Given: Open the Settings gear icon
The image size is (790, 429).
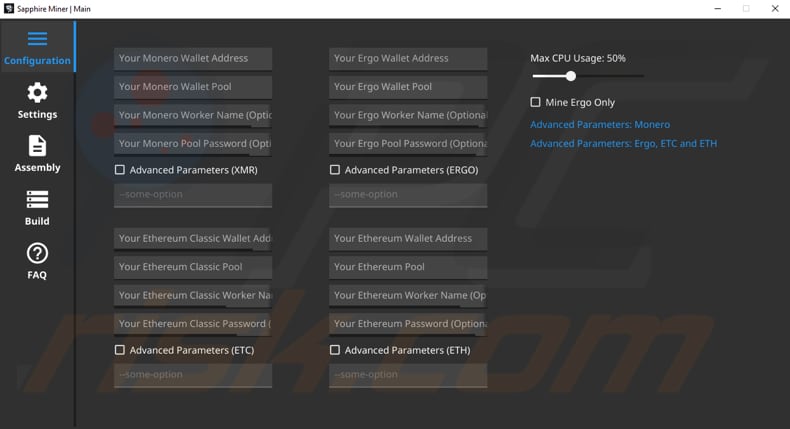Looking at the screenshot, I should tap(37, 93).
